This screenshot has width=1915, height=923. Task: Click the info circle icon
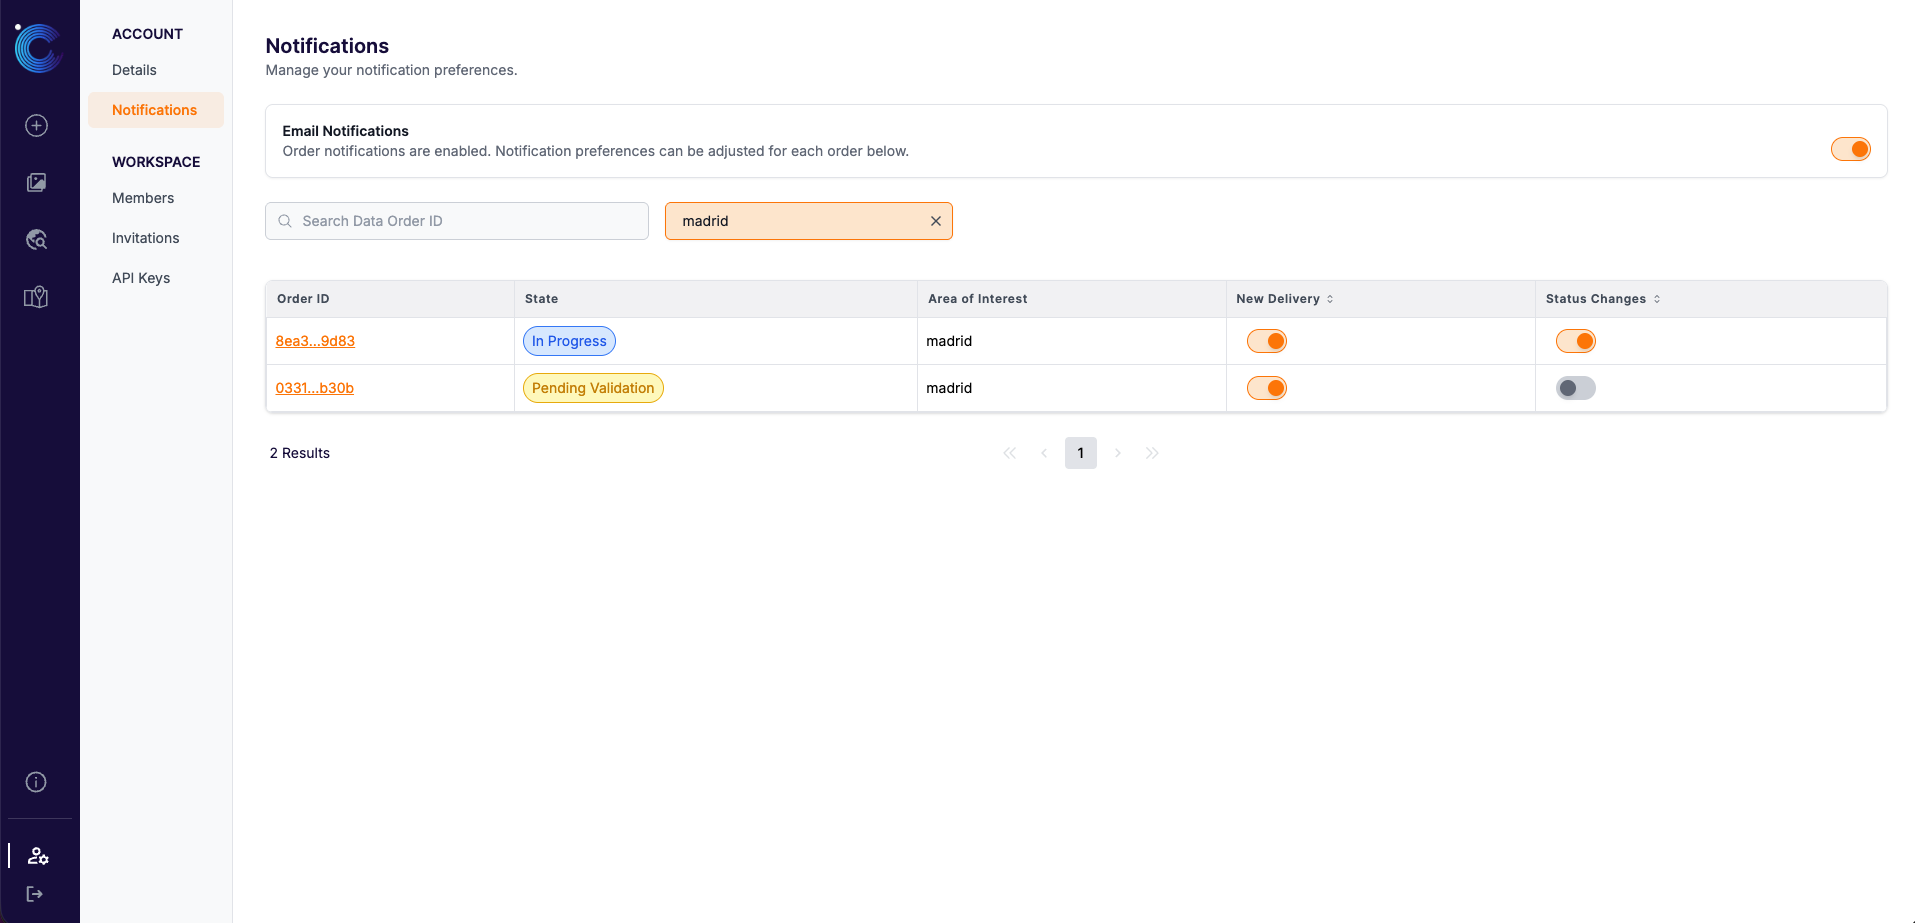(x=36, y=782)
